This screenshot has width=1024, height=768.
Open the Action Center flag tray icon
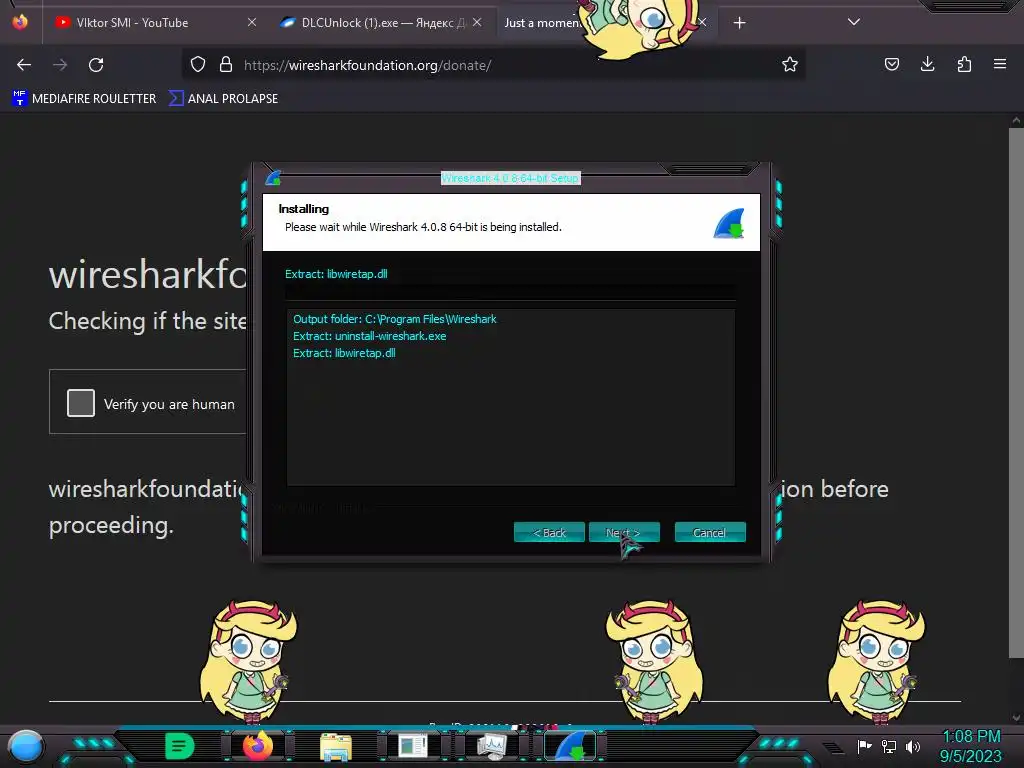pos(864,746)
